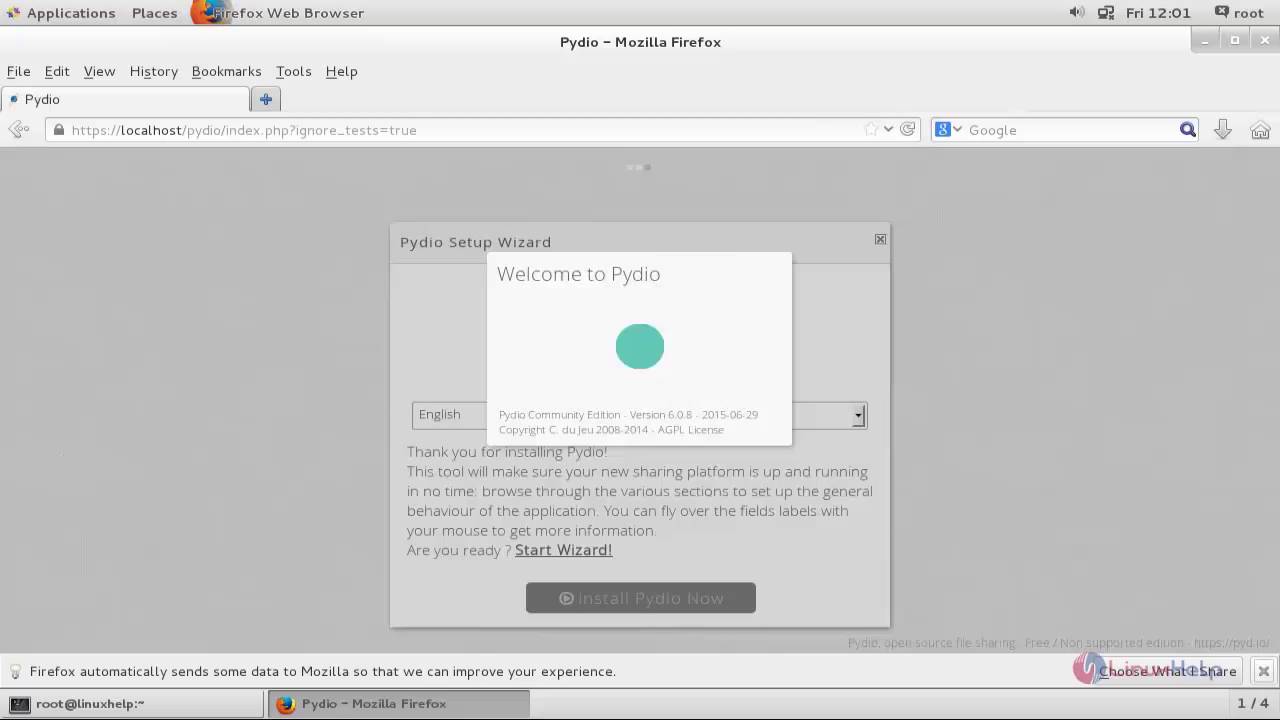Open the Edit menu

click(x=57, y=71)
